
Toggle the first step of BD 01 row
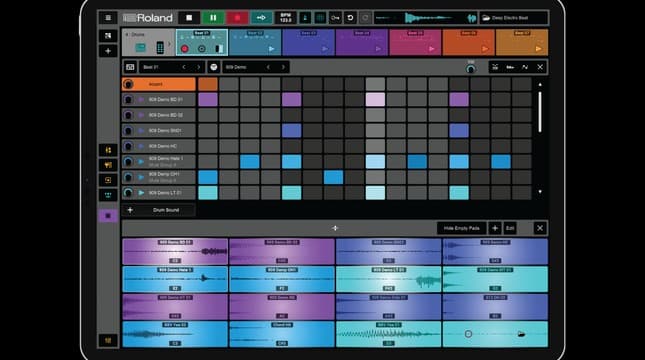coord(208,100)
